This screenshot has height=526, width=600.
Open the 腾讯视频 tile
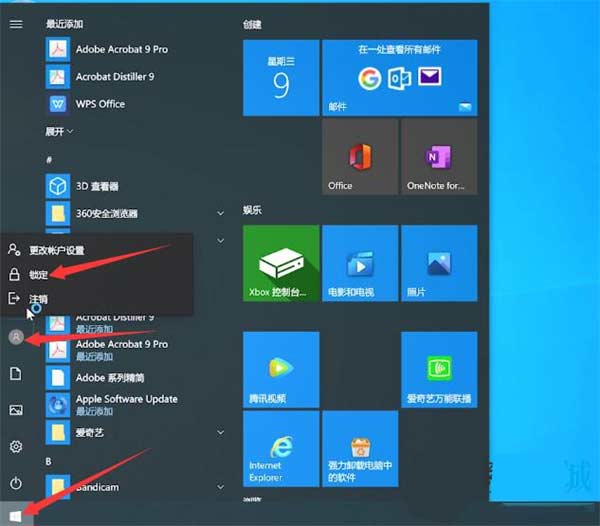(281, 370)
